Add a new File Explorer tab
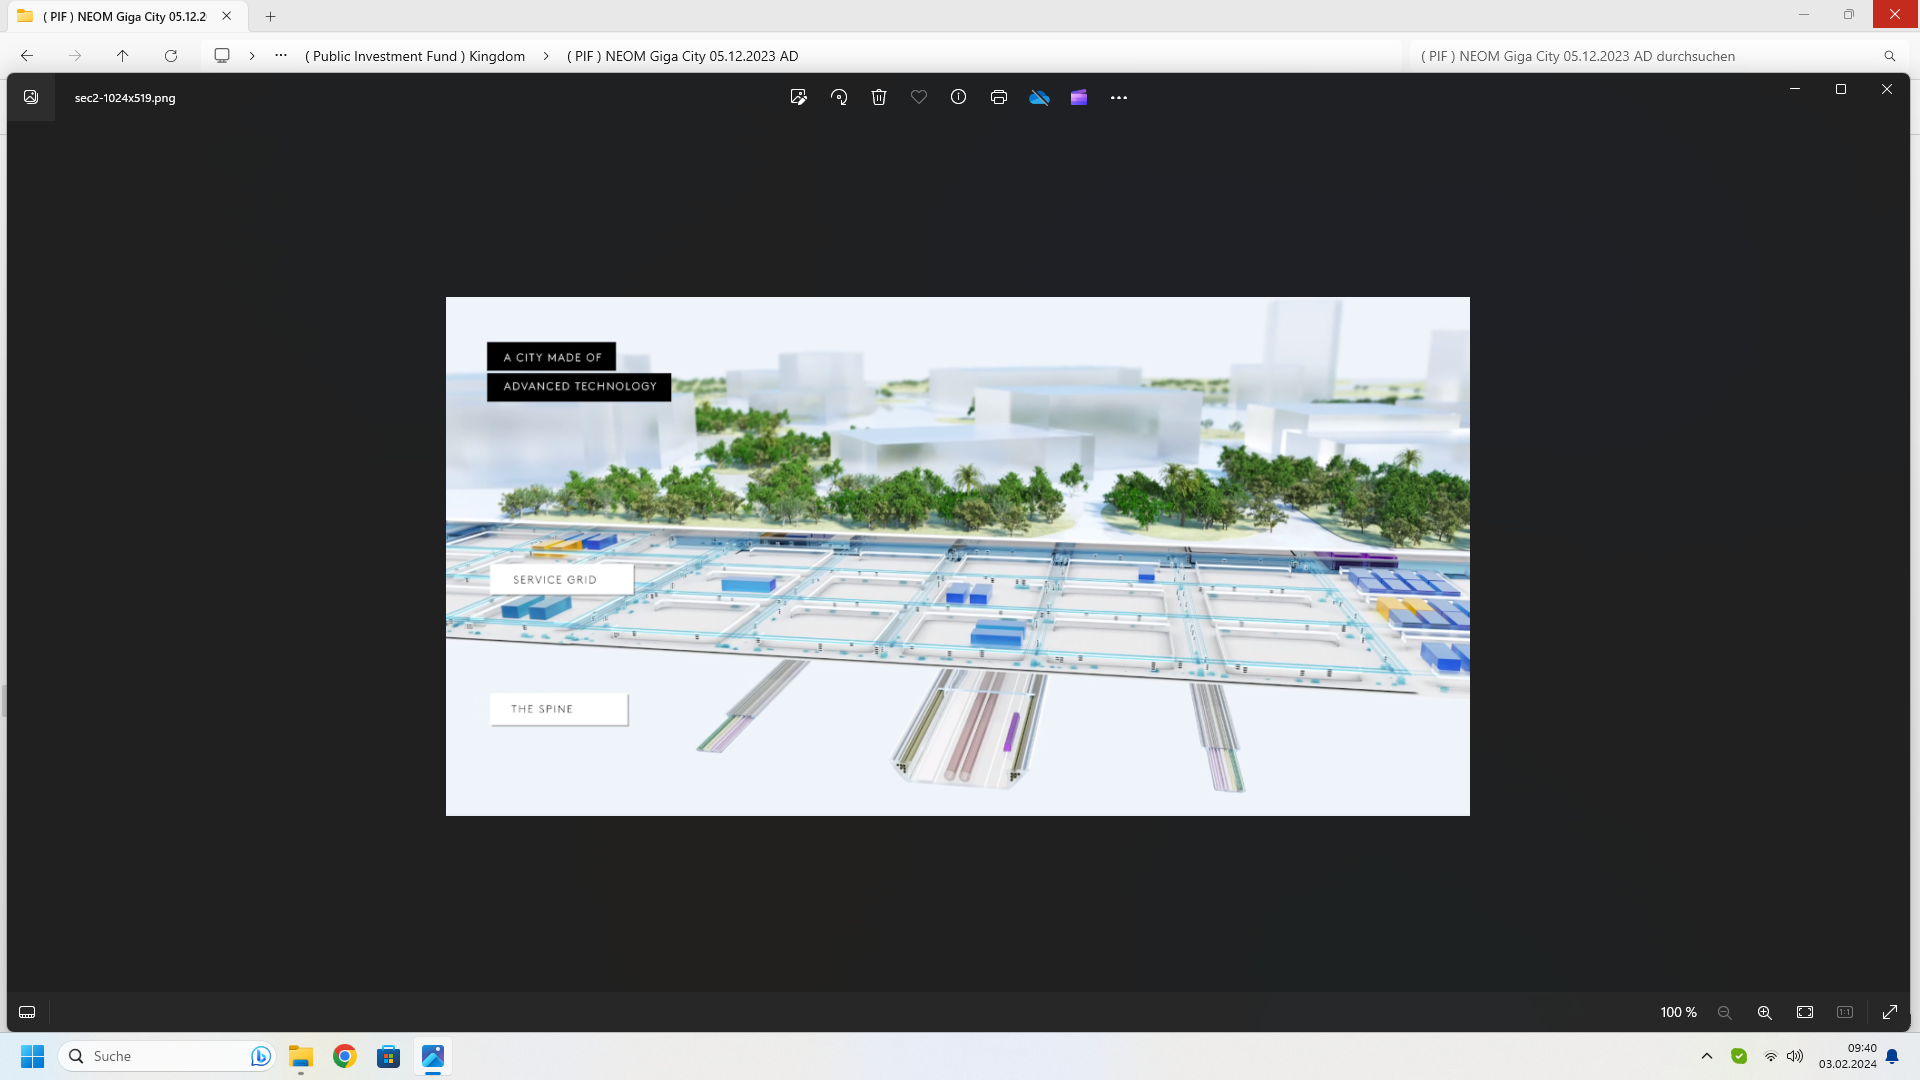 click(270, 16)
